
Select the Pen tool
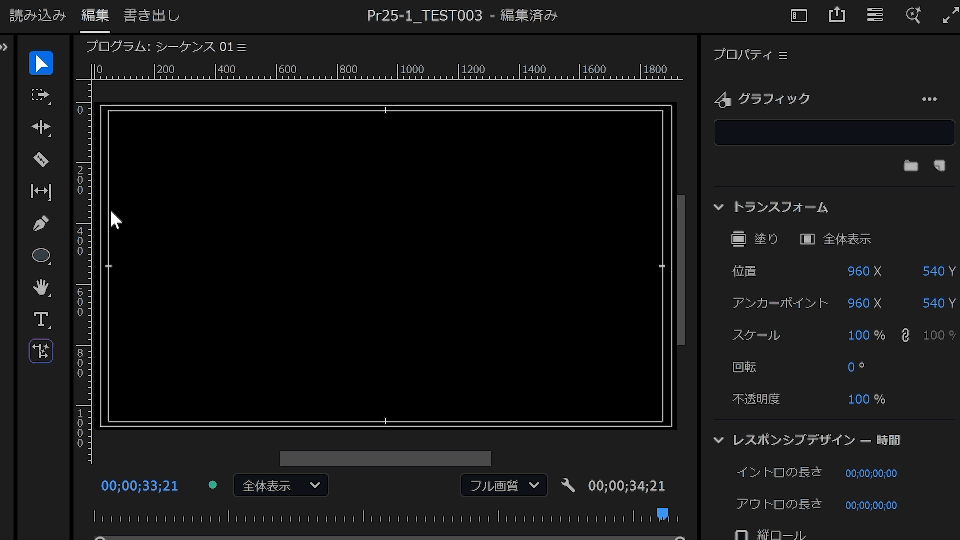click(41, 223)
